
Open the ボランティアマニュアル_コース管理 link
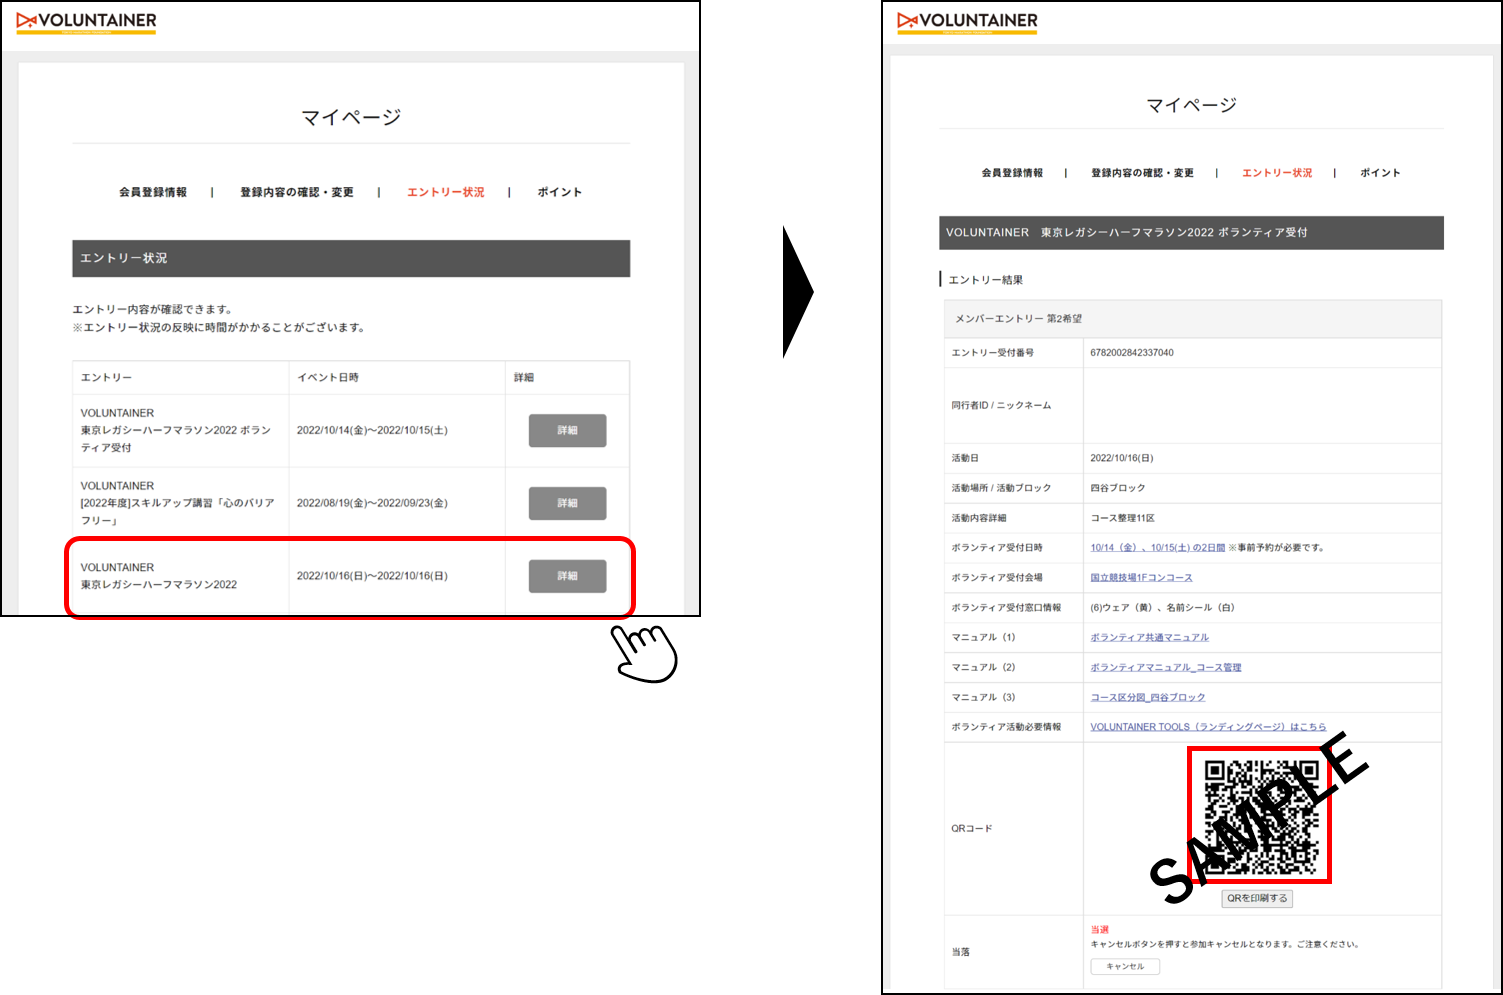[x=1165, y=668]
